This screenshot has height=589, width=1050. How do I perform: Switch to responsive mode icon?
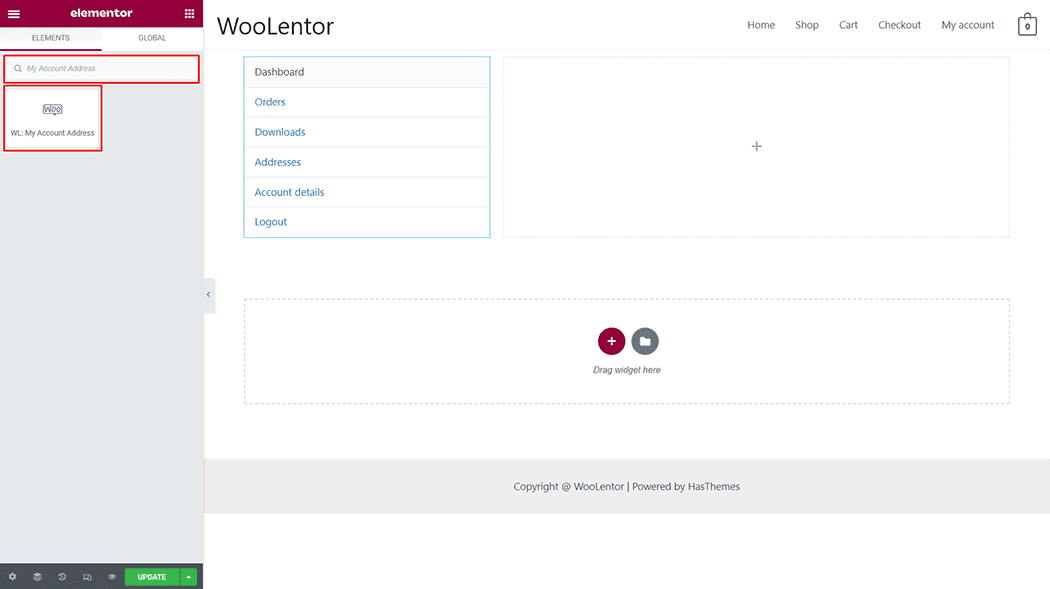[87, 577]
